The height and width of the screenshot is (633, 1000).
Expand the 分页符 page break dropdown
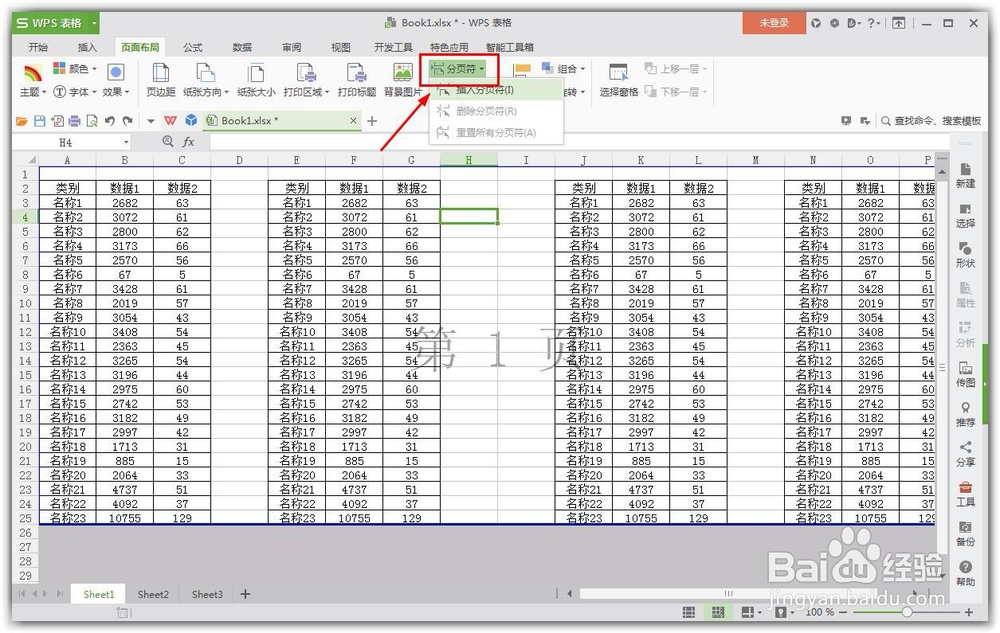click(482, 69)
